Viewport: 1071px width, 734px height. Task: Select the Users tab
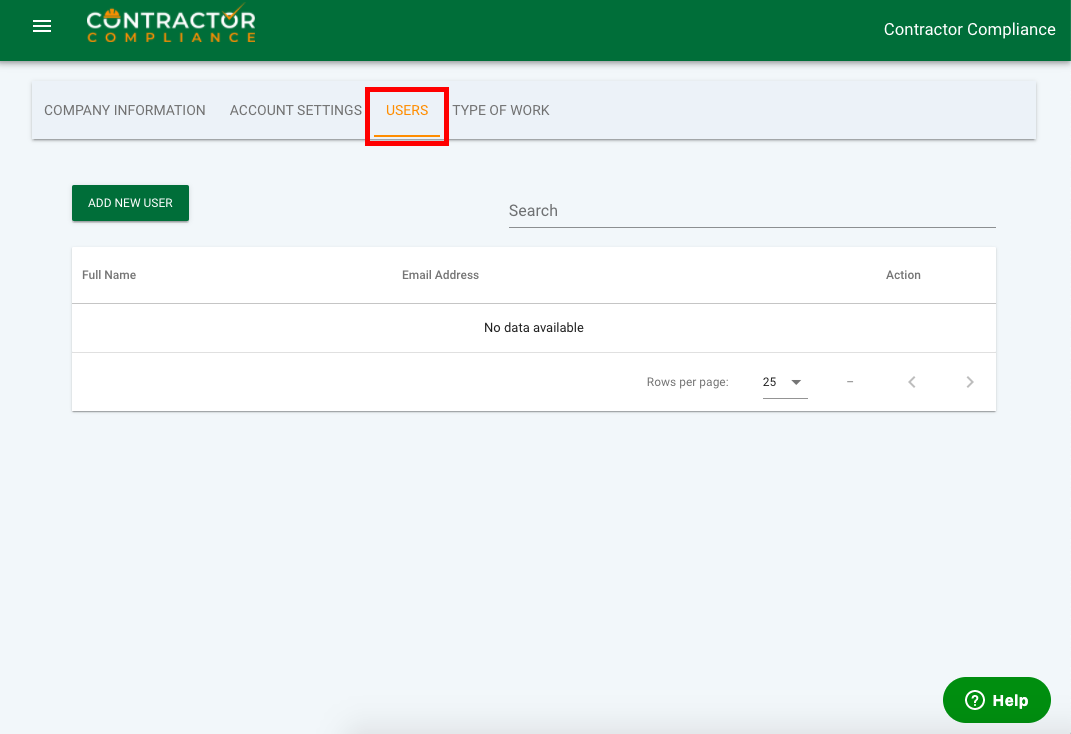(x=407, y=110)
